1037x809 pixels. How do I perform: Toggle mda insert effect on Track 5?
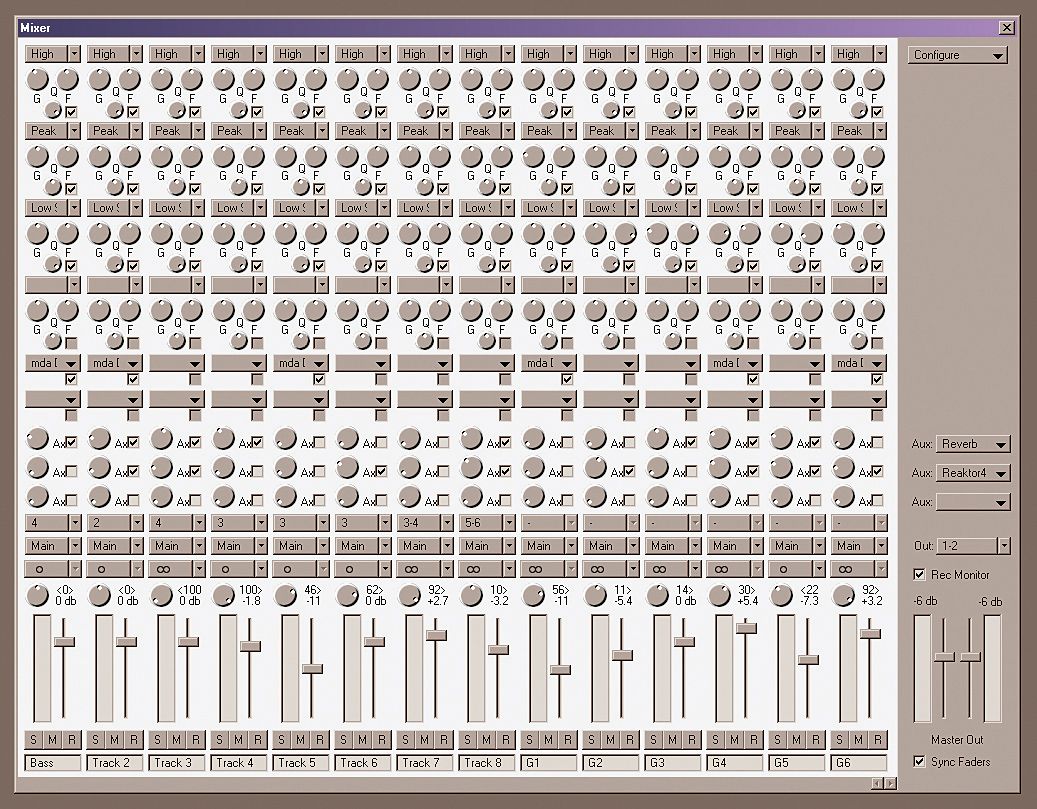point(319,379)
